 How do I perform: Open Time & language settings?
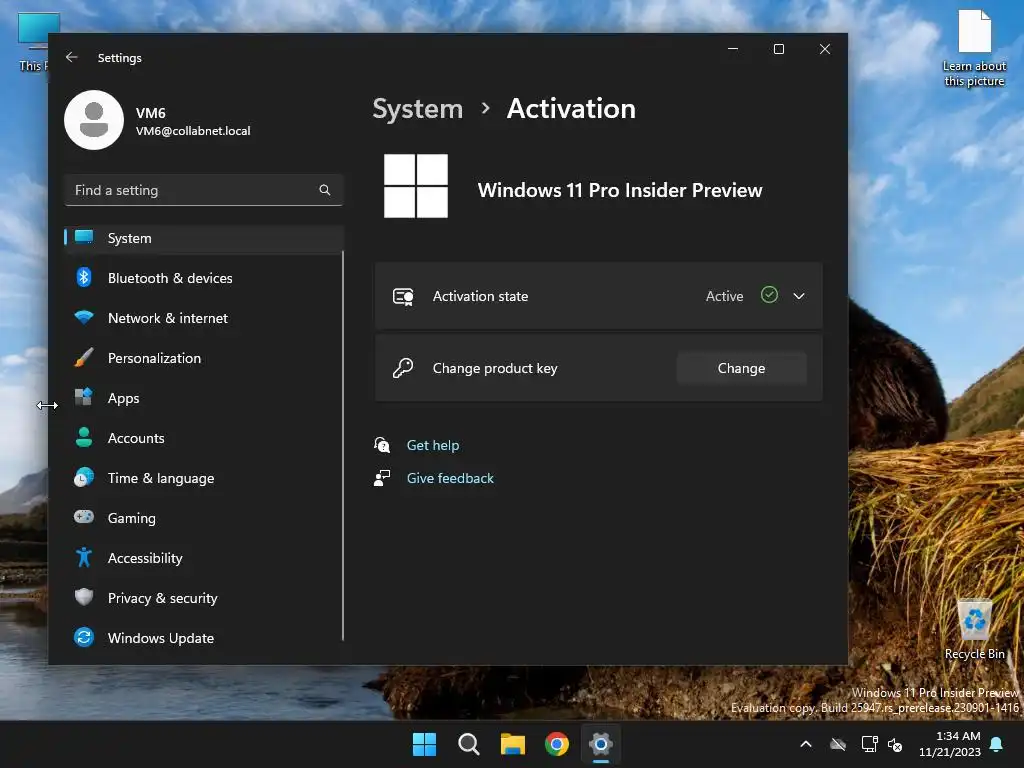tap(204, 478)
